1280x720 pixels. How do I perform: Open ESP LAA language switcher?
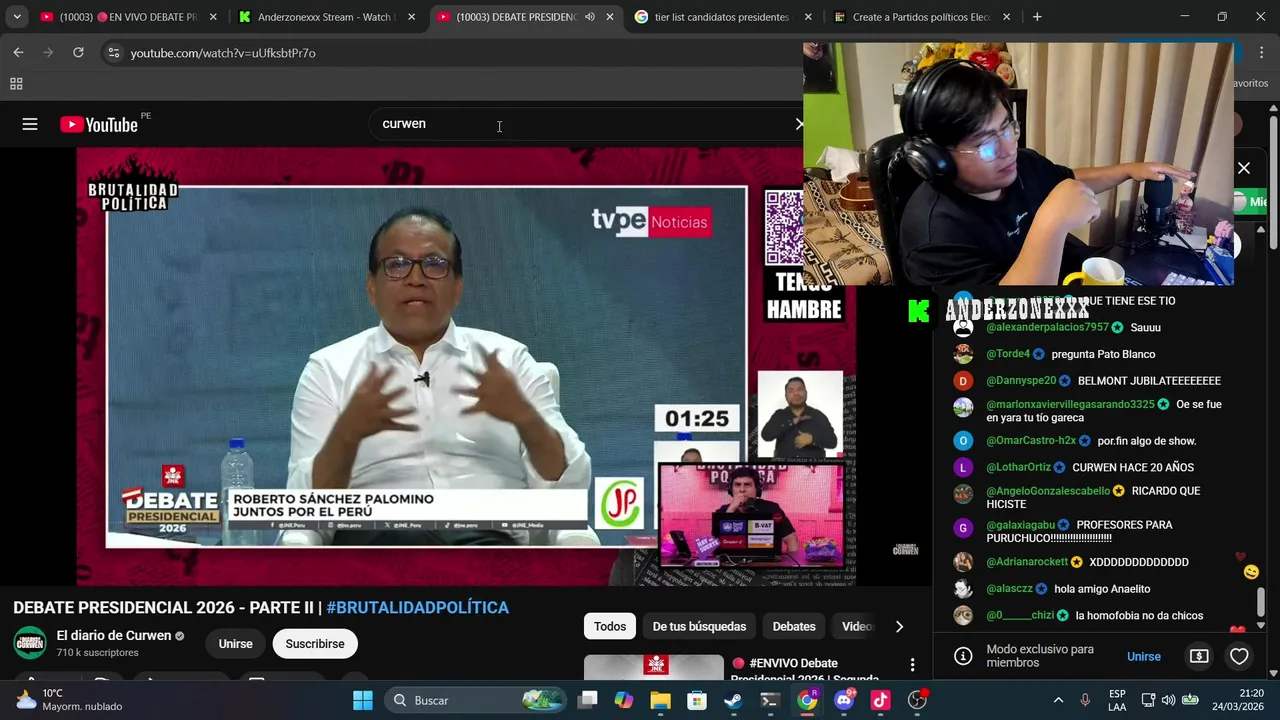pos(1117,700)
